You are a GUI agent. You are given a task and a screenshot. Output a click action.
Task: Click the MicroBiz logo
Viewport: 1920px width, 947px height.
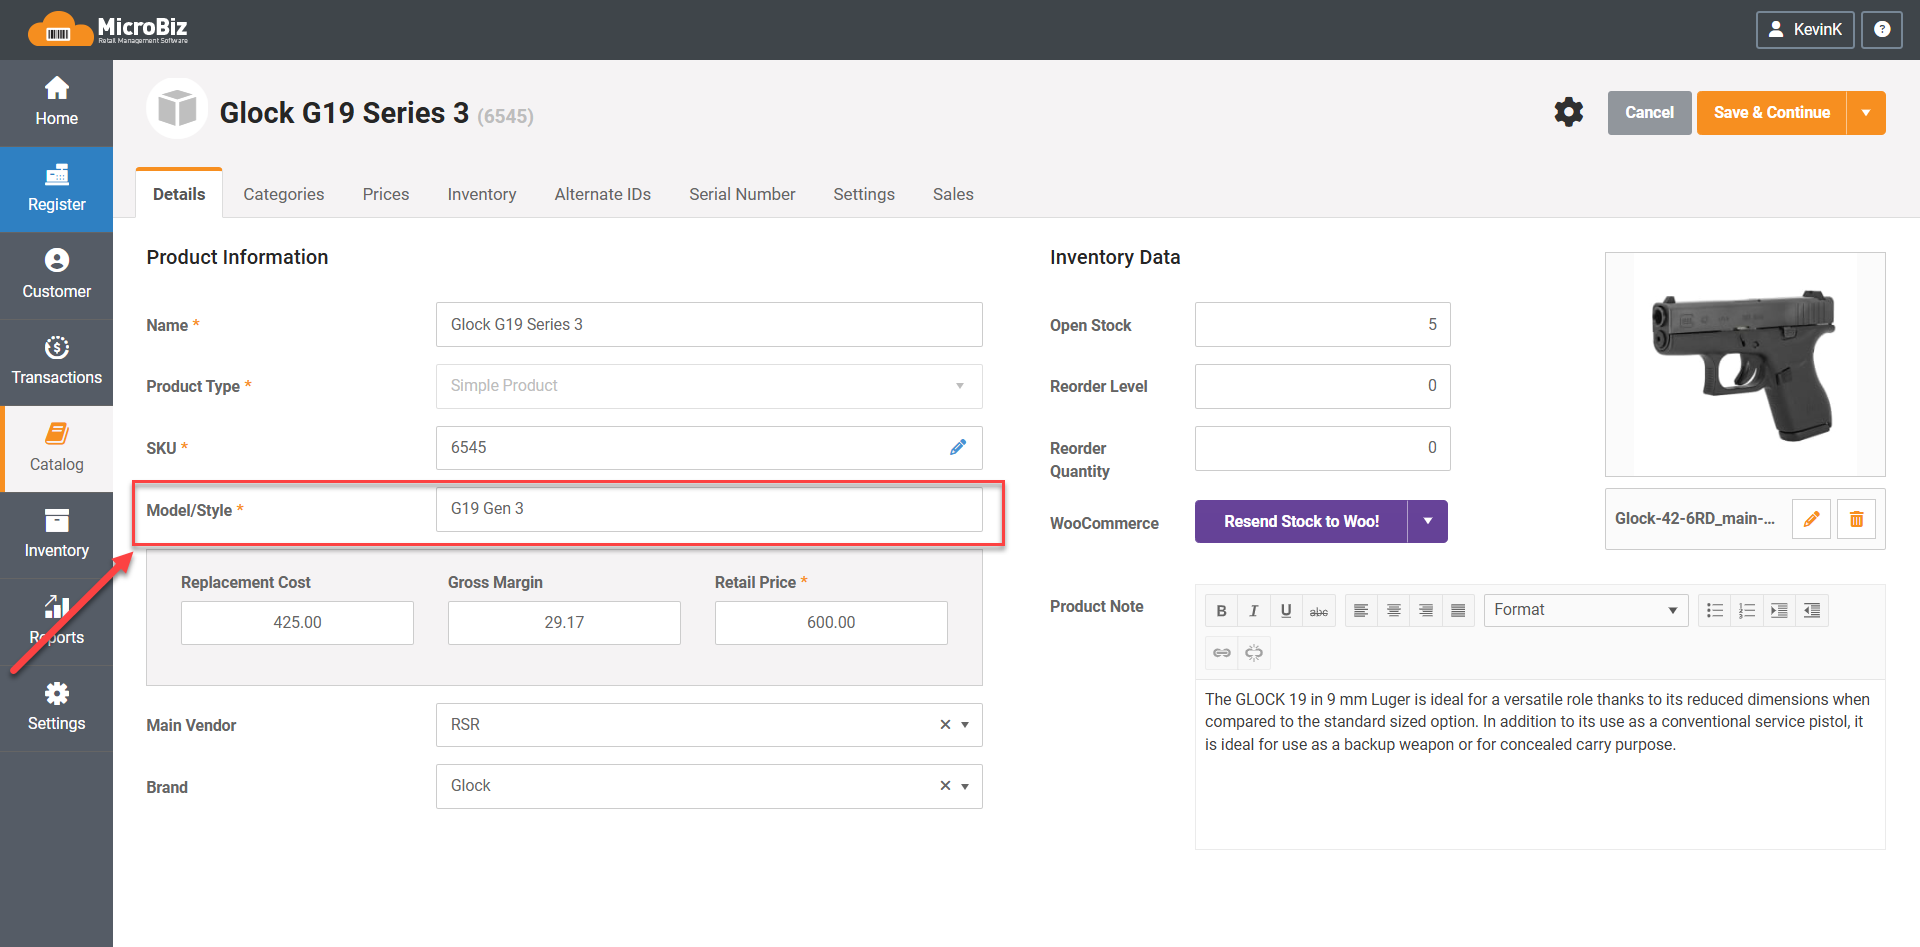(x=108, y=29)
